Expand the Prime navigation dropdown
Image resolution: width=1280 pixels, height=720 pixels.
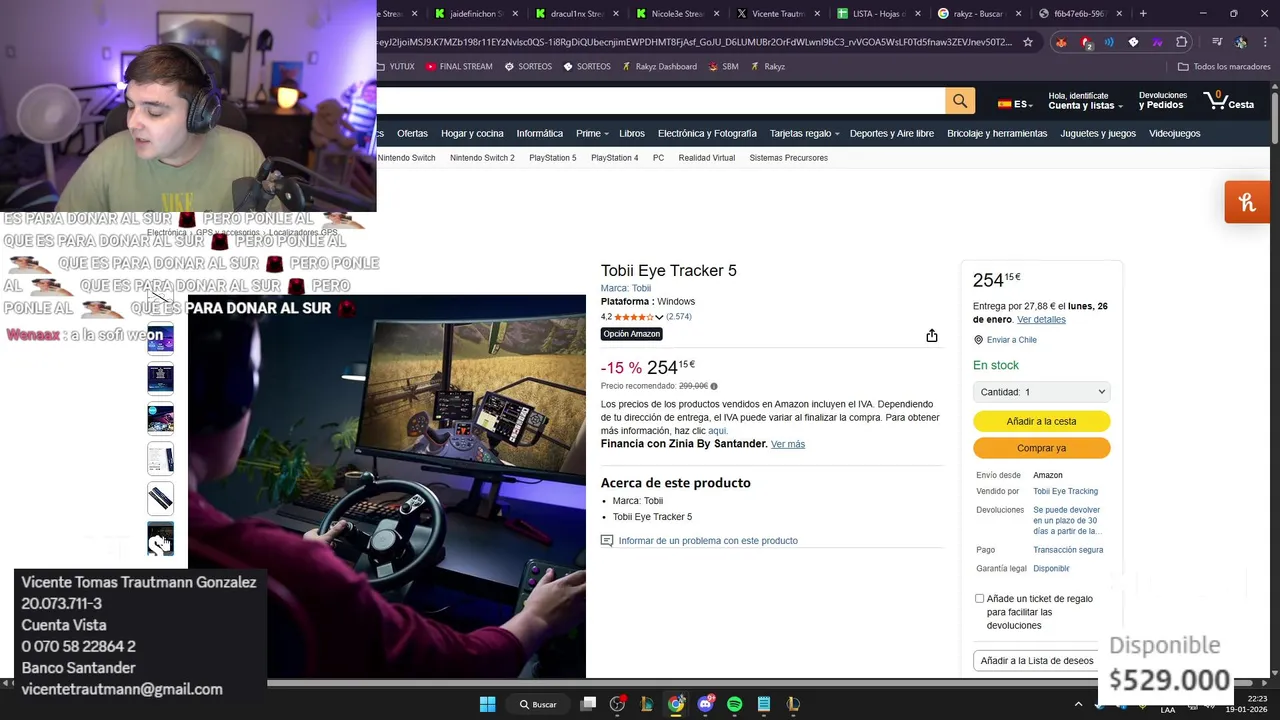591,133
